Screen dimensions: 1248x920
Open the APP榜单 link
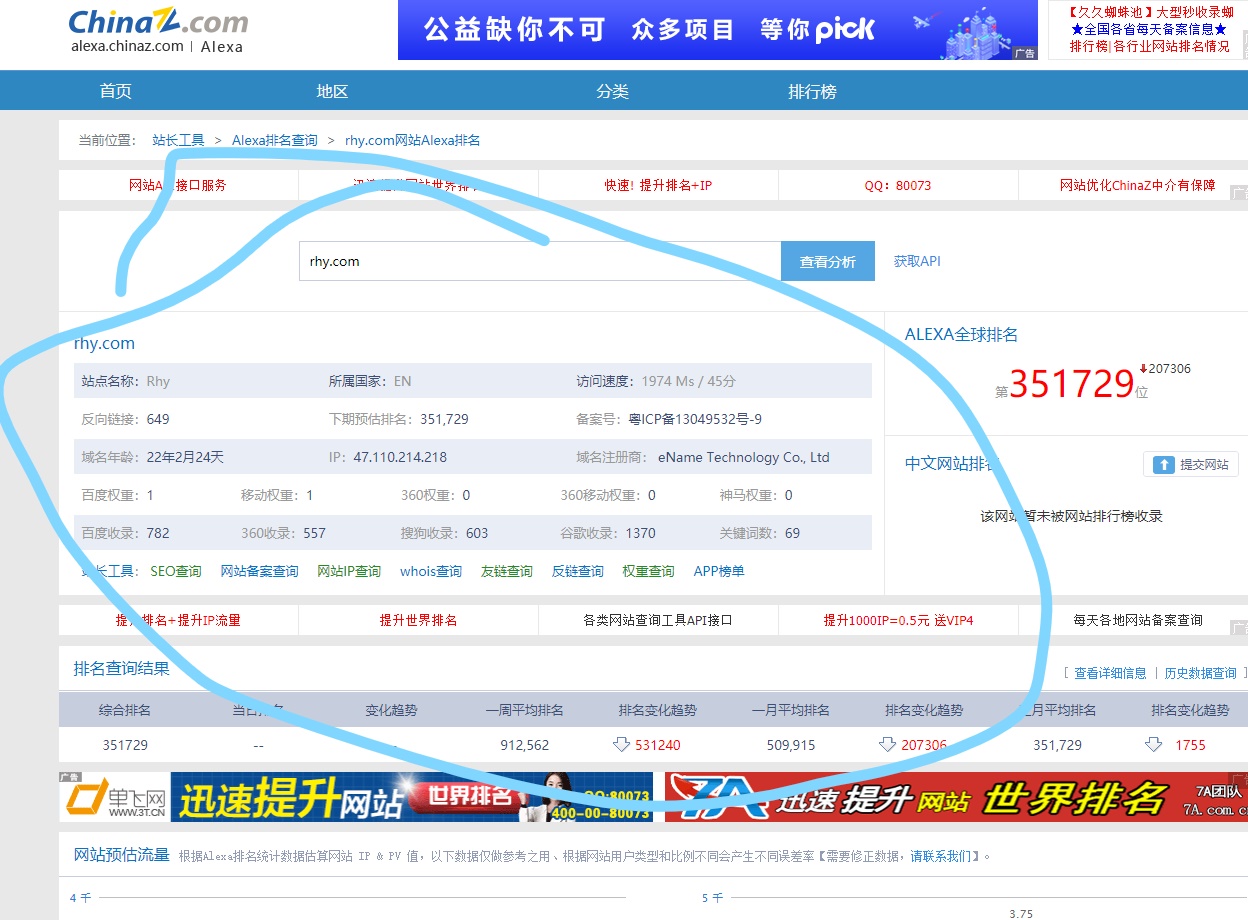(719, 571)
